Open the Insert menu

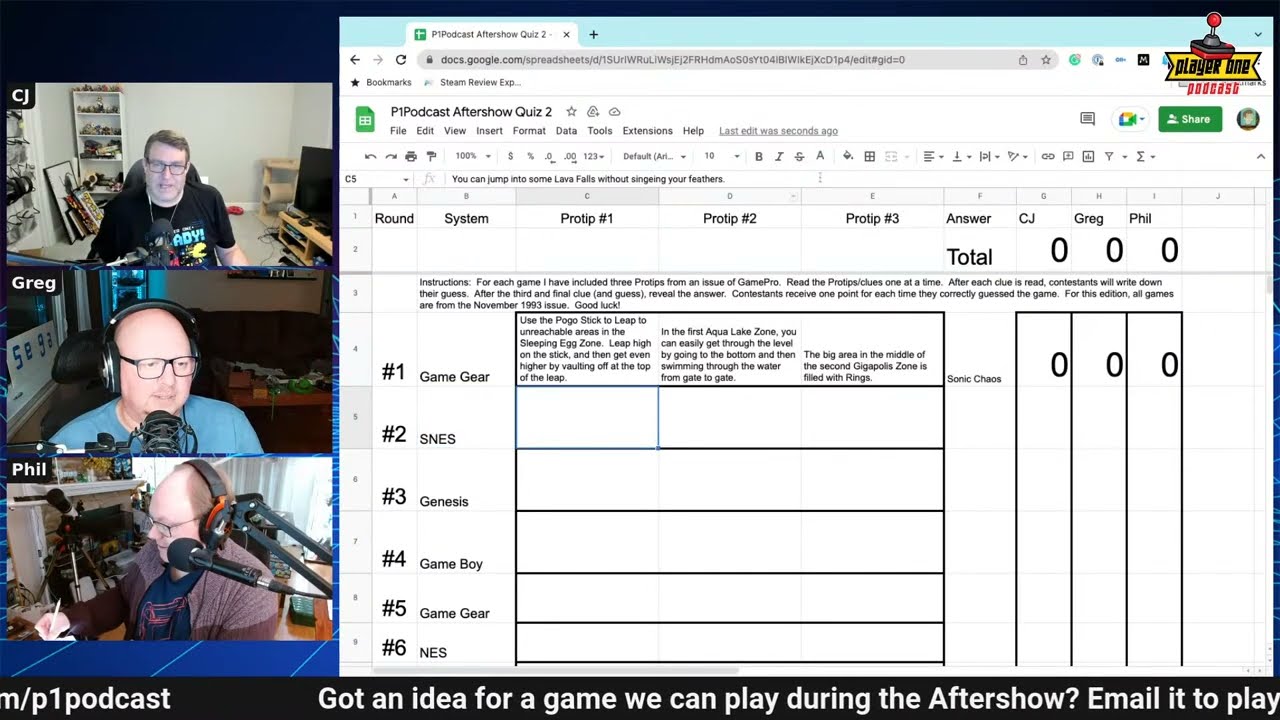489,131
